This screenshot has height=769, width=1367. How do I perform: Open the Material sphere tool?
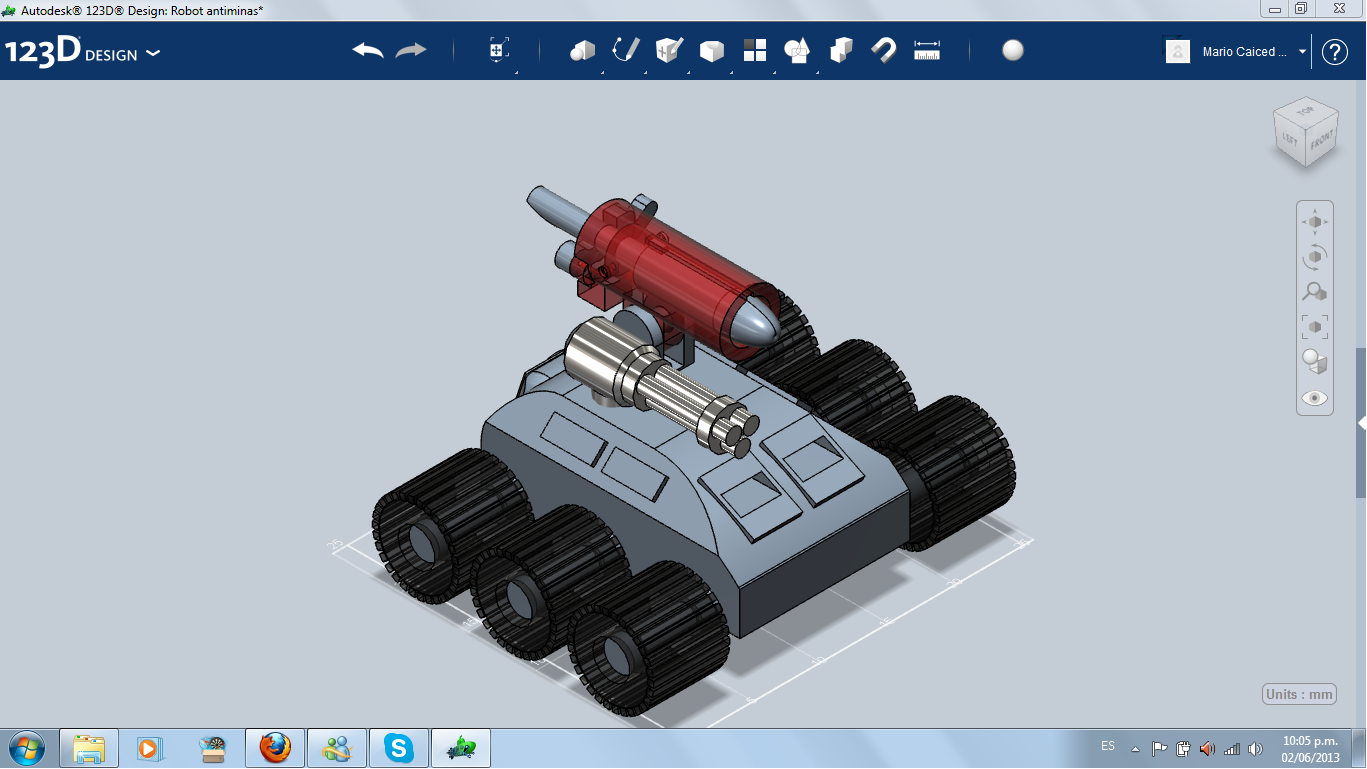[1013, 50]
